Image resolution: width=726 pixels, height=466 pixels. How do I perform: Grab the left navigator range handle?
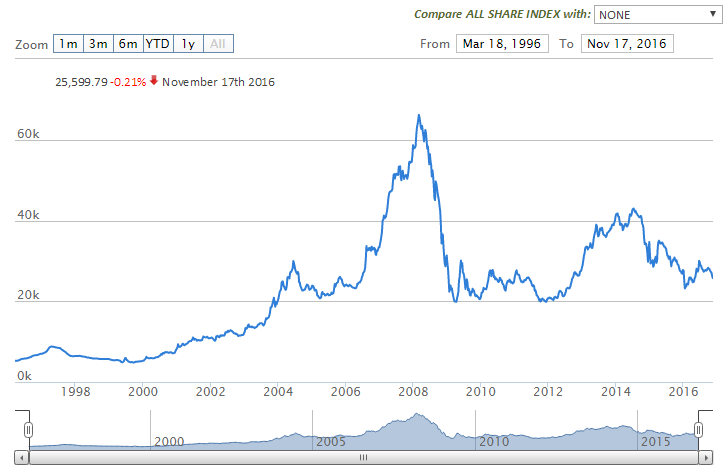point(28,430)
